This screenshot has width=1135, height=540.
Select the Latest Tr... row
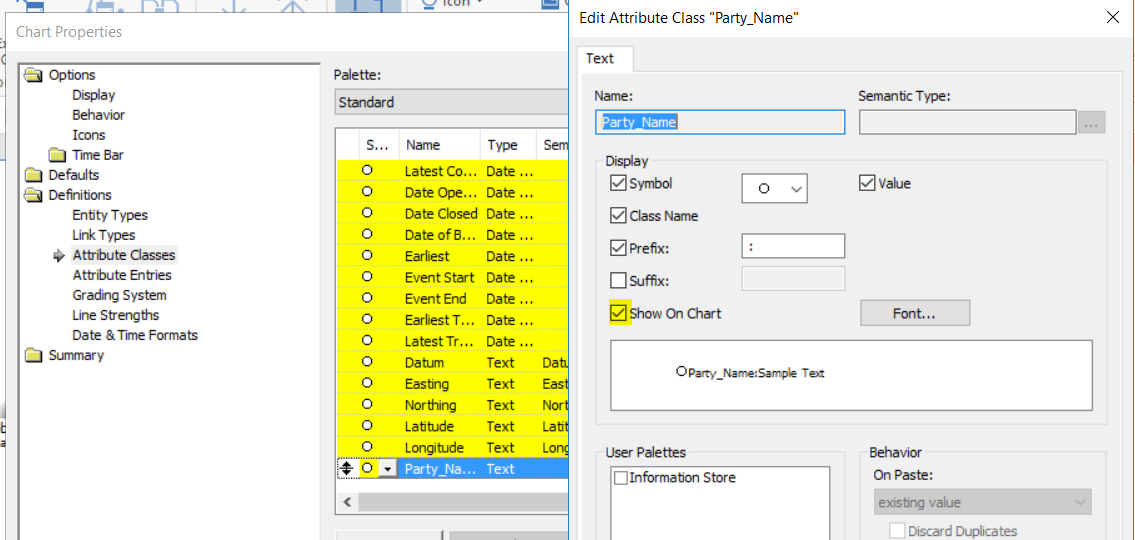pyautogui.click(x=452, y=341)
